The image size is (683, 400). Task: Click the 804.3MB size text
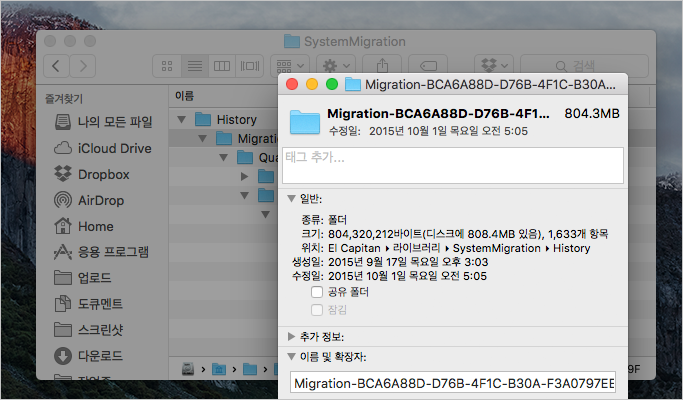592,114
